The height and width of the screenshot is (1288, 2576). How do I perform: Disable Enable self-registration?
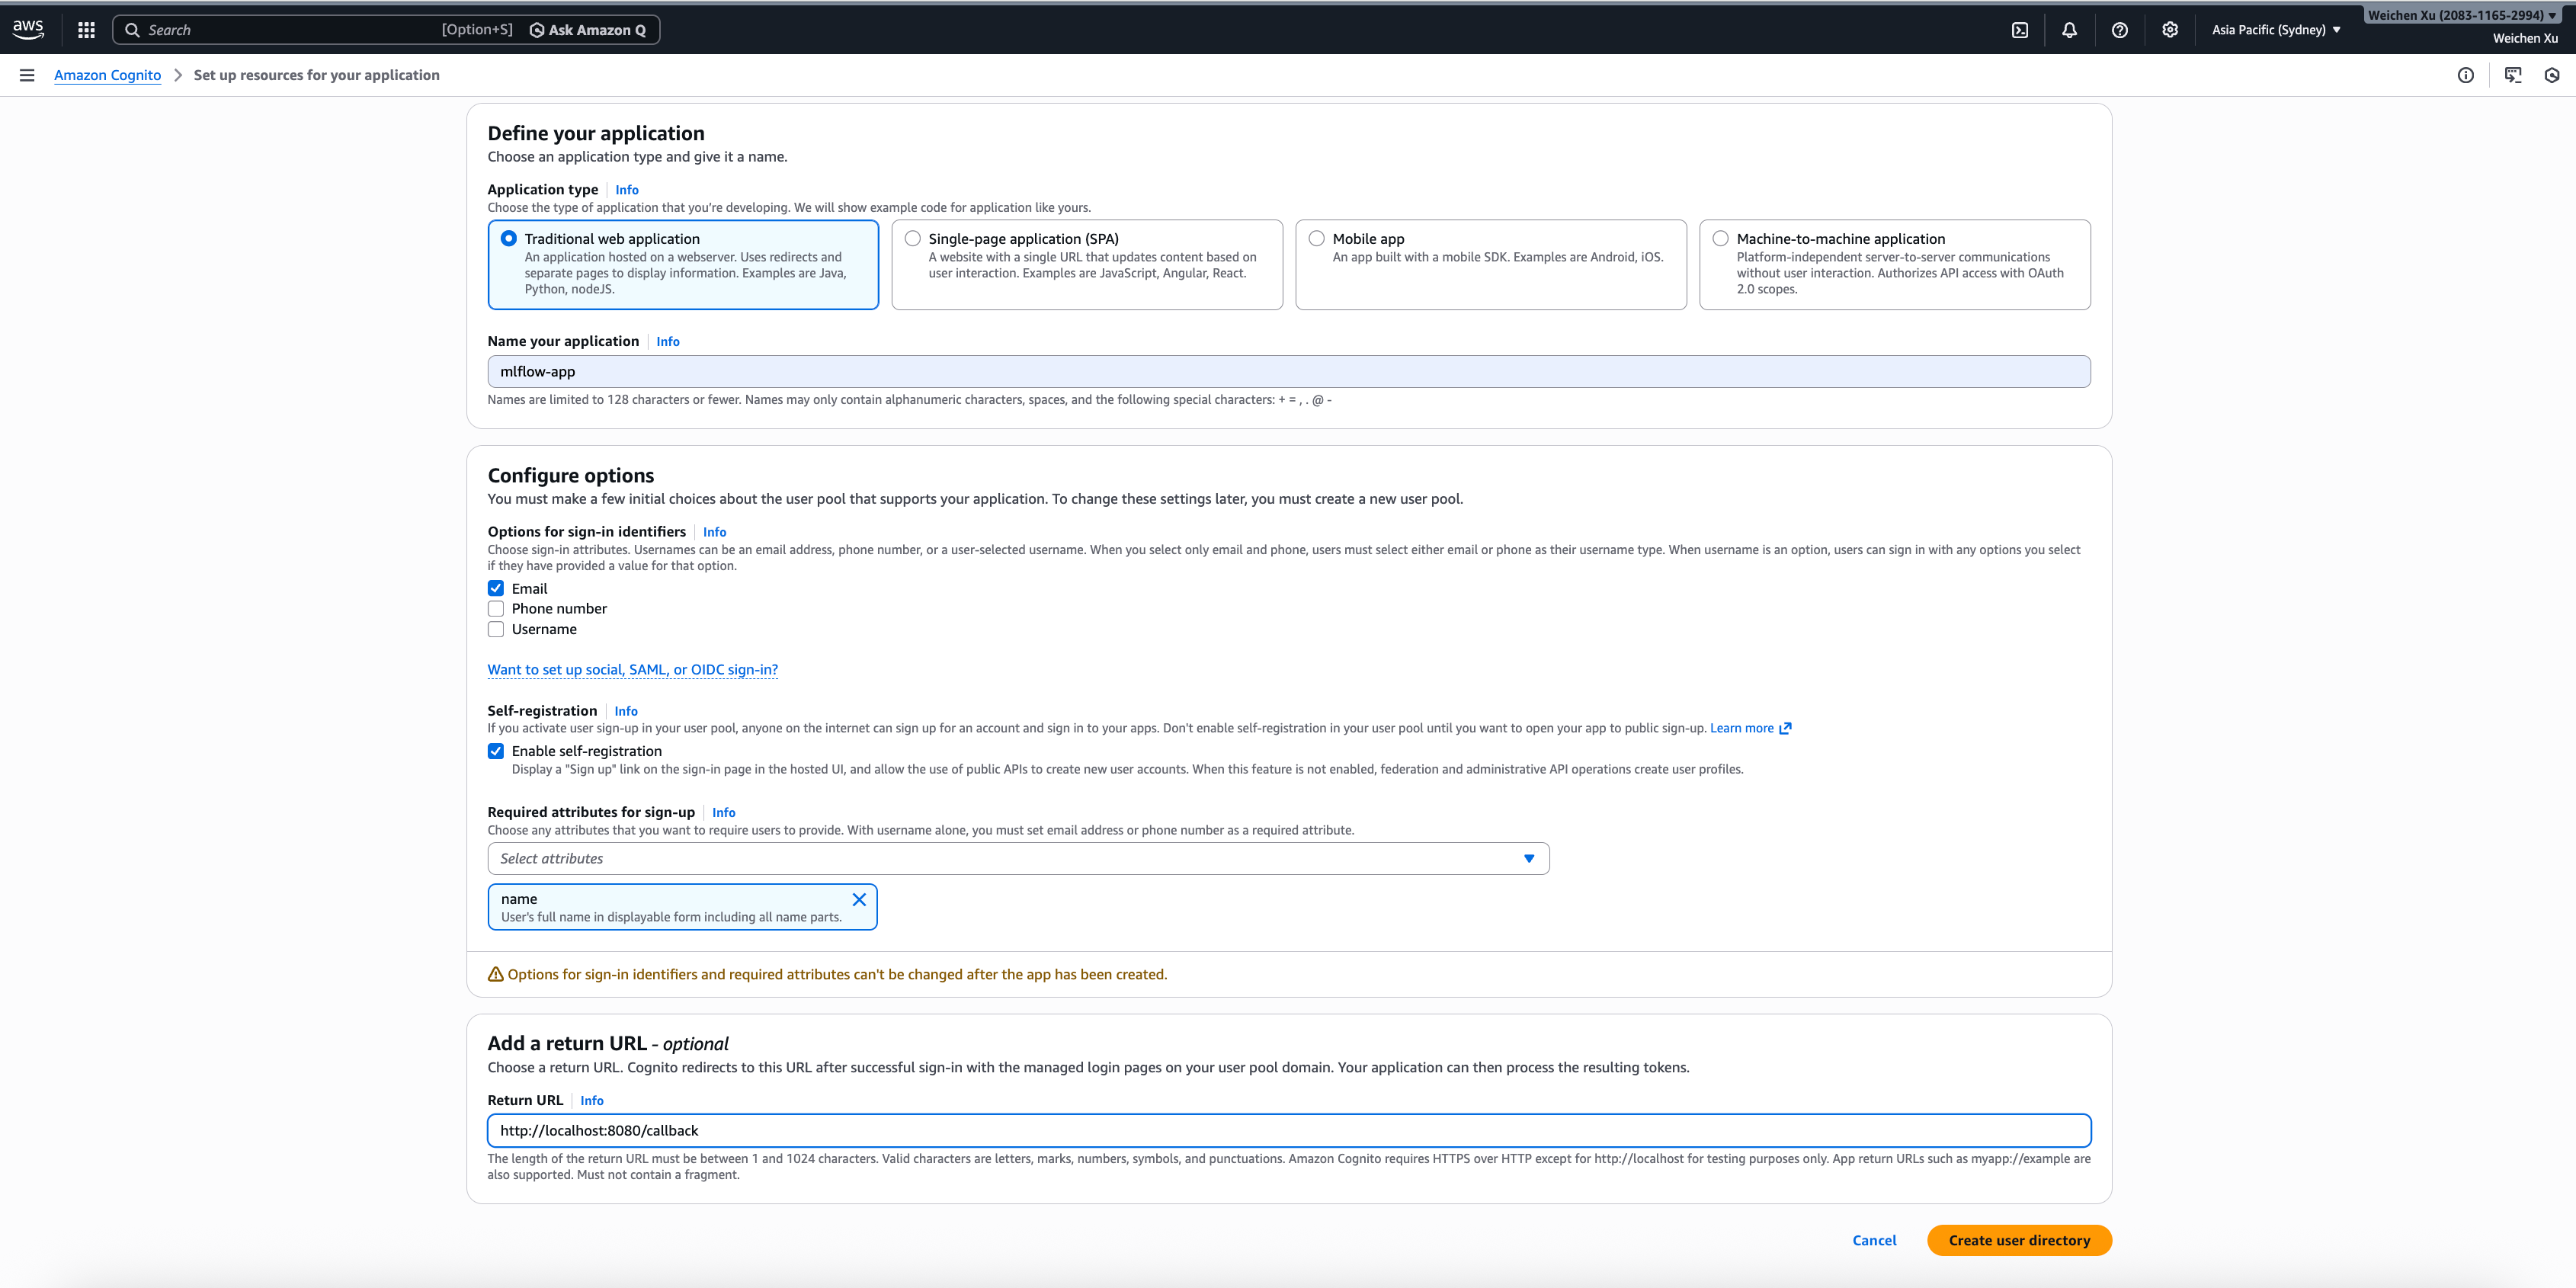point(495,751)
